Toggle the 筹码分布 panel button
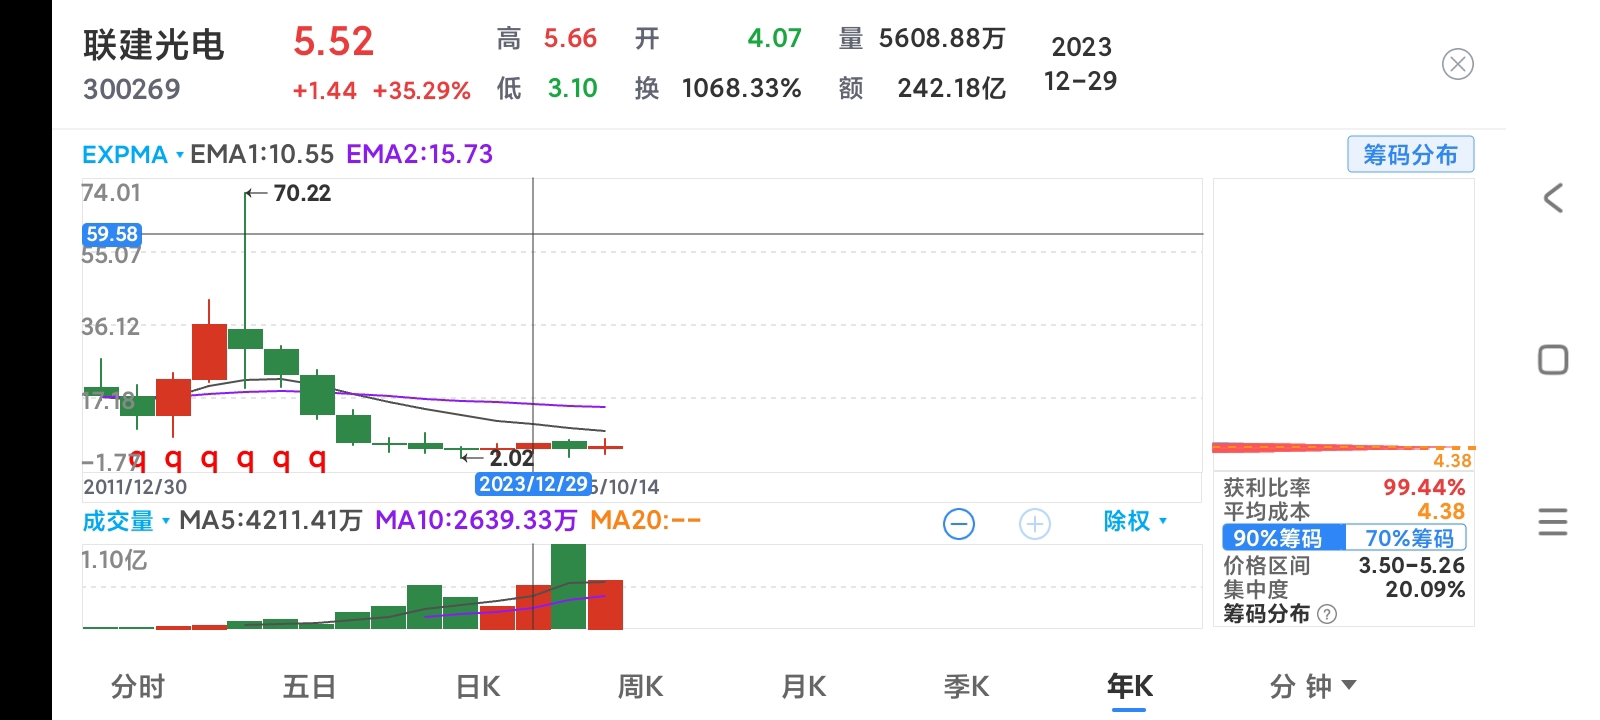1600x720 pixels. click(1411, 155)
